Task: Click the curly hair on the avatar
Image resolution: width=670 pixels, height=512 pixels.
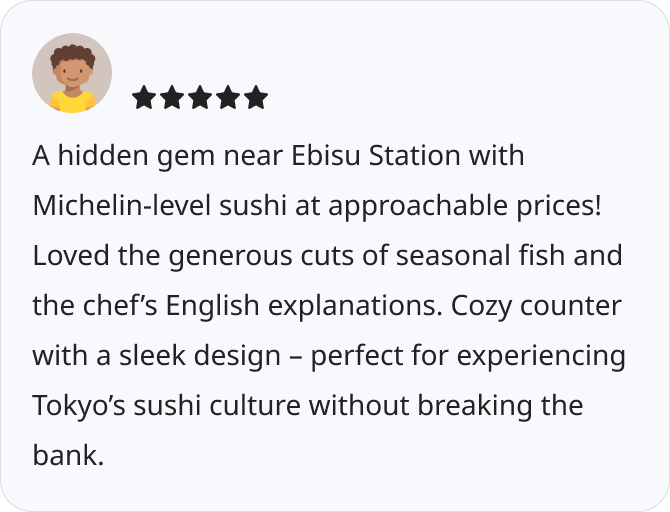Action: tap(72, 53)
